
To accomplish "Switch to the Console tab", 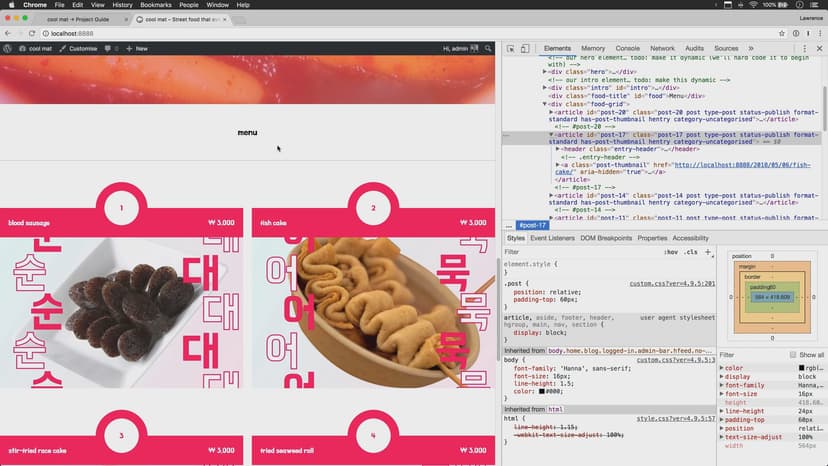I will pyautogui.click(x=627, y=48).
